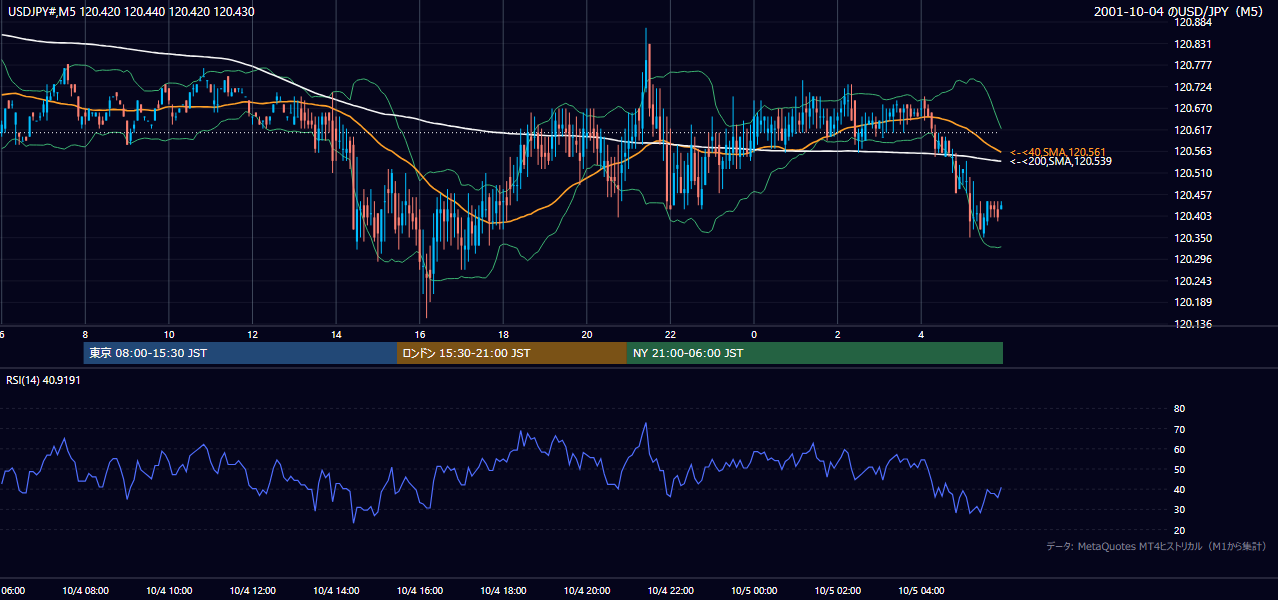Click RSI scale value 70
1278x600 pixels.
pyautogui.click(x=1179, y=429)
